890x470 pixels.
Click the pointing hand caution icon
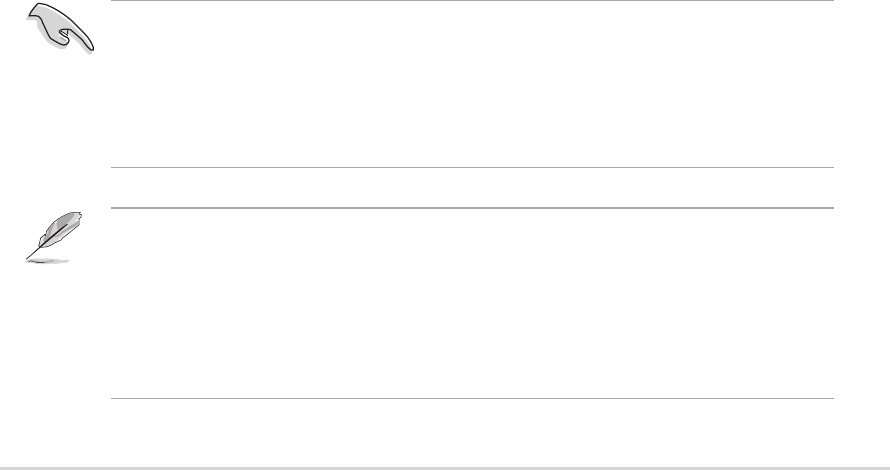click(59, 27)
